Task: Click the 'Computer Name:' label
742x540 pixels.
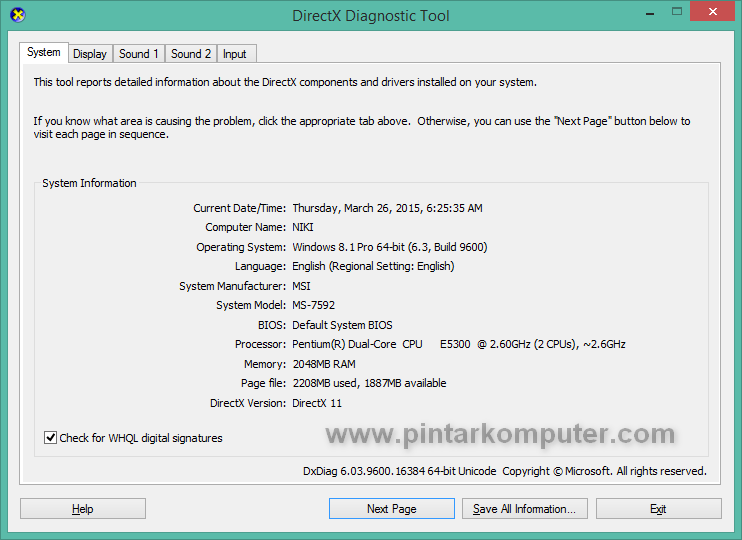Action: (246, 227)
